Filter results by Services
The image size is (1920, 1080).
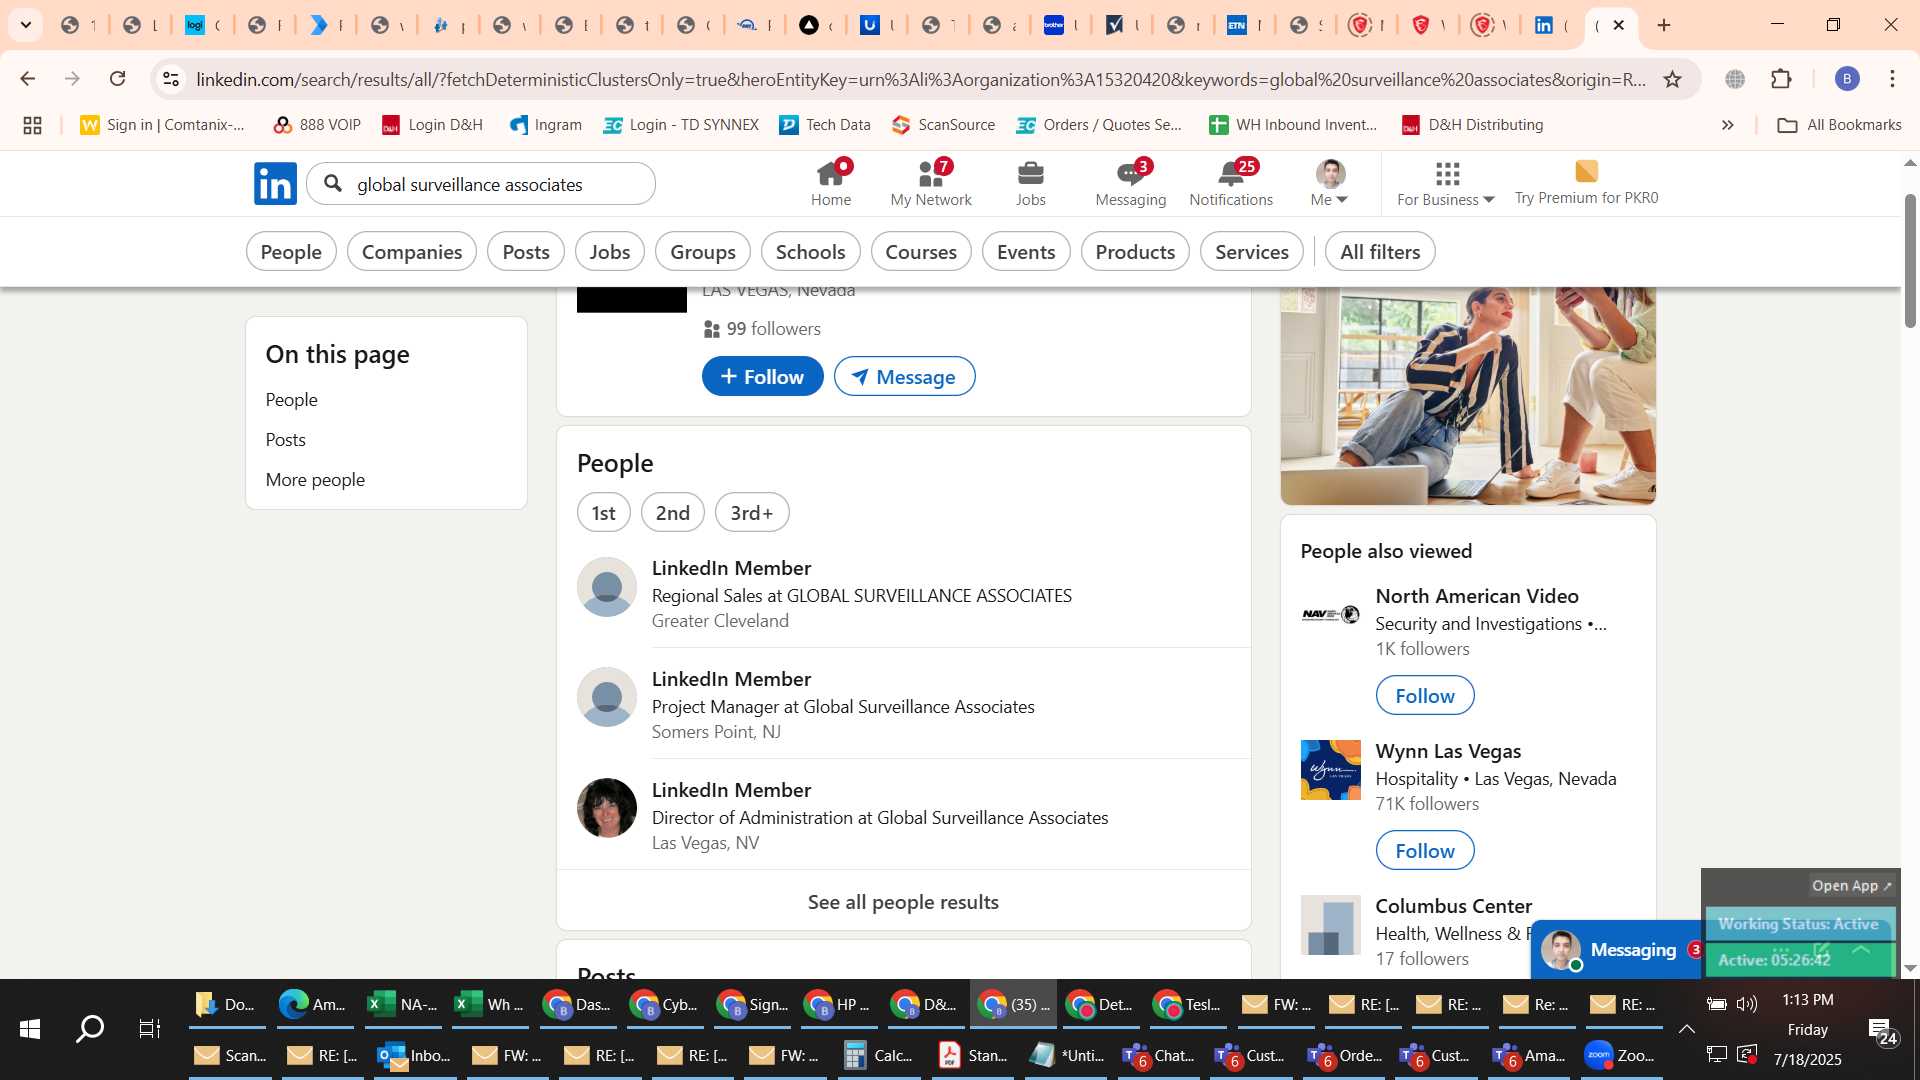click(x=1252, y=252)
